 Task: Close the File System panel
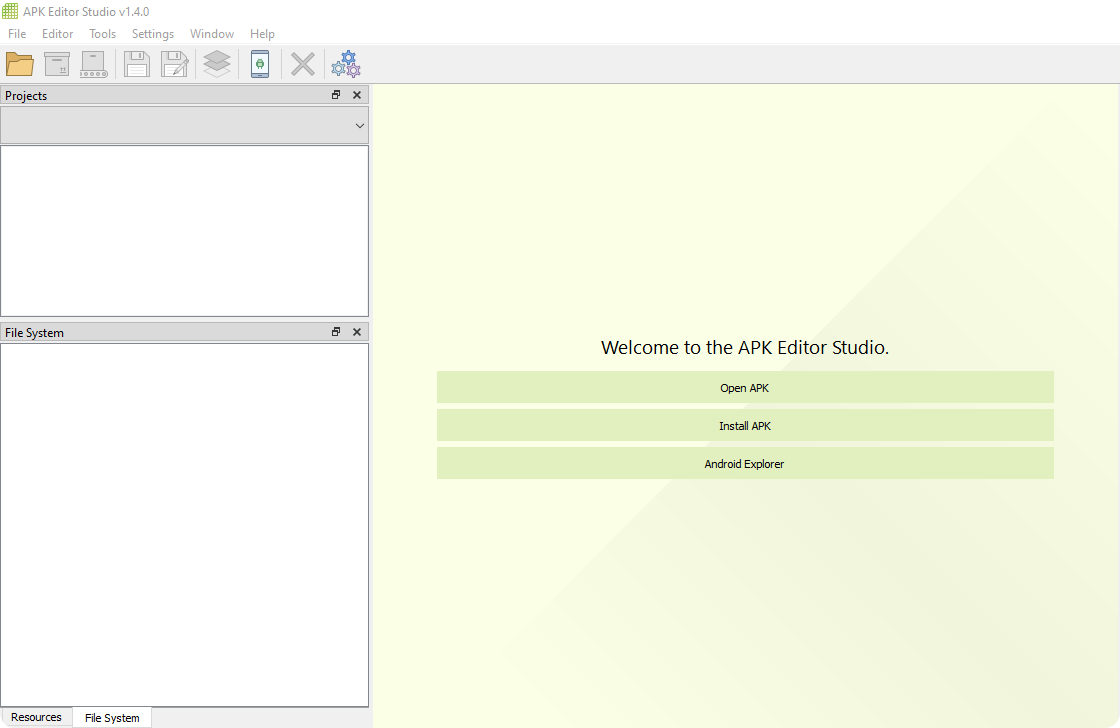pyautogui.click(x=357, y=332)
